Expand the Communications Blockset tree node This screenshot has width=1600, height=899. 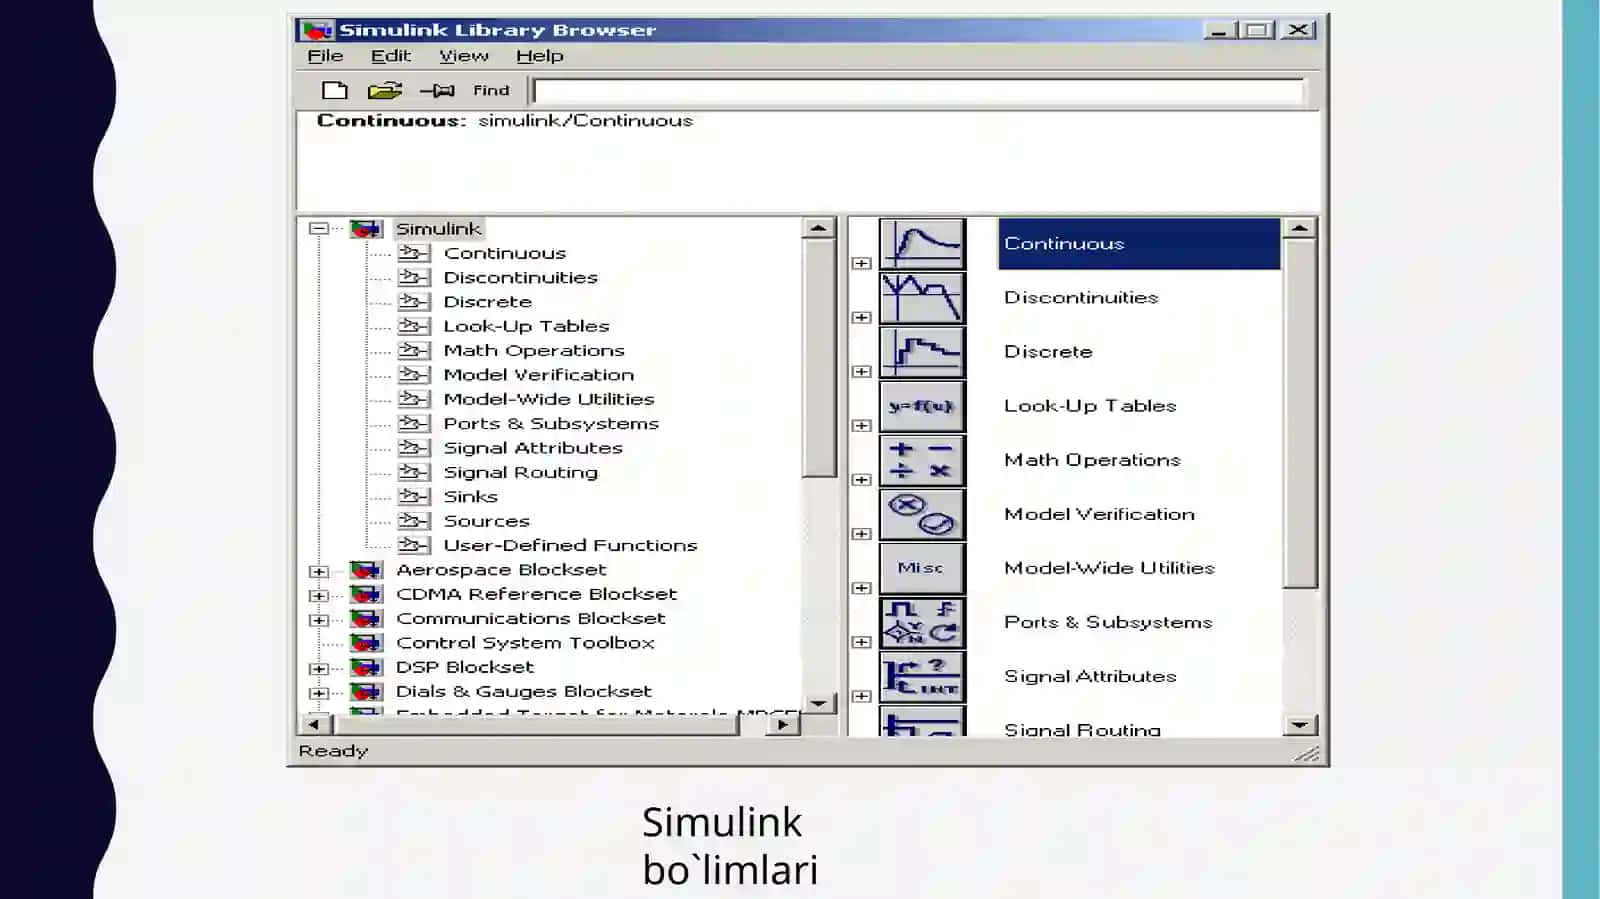tap(319, 620)
